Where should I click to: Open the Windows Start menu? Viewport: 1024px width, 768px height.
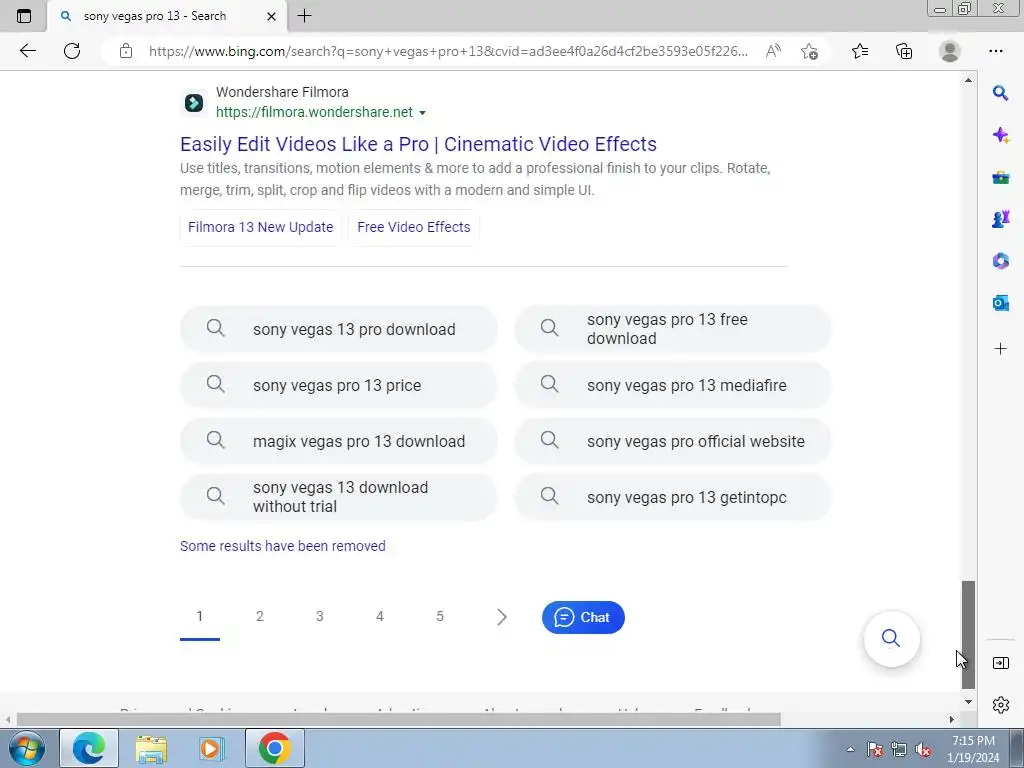(27, 748)
